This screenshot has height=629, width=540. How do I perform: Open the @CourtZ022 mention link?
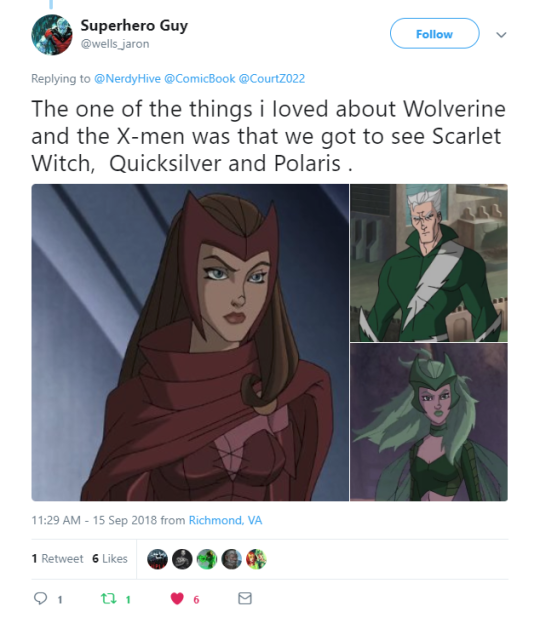coord(272,78)
